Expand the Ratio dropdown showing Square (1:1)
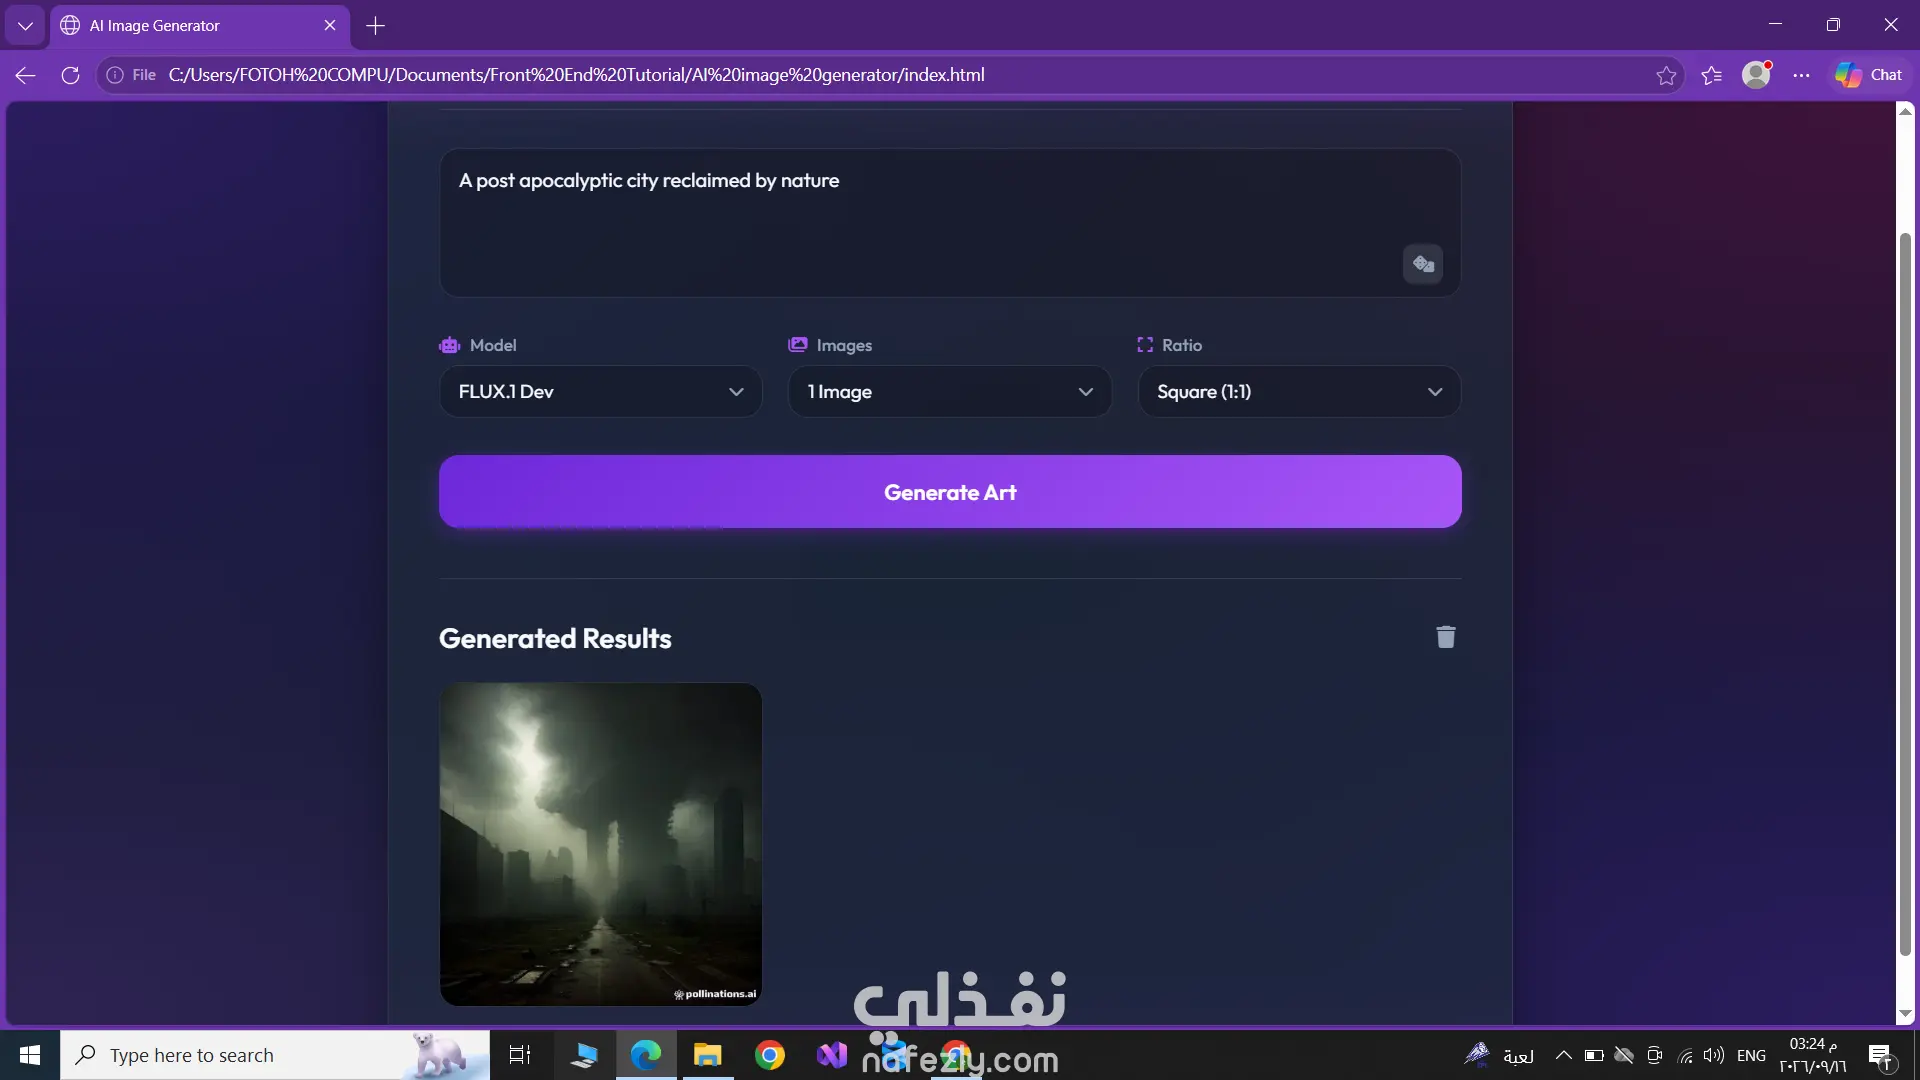 1299,391
